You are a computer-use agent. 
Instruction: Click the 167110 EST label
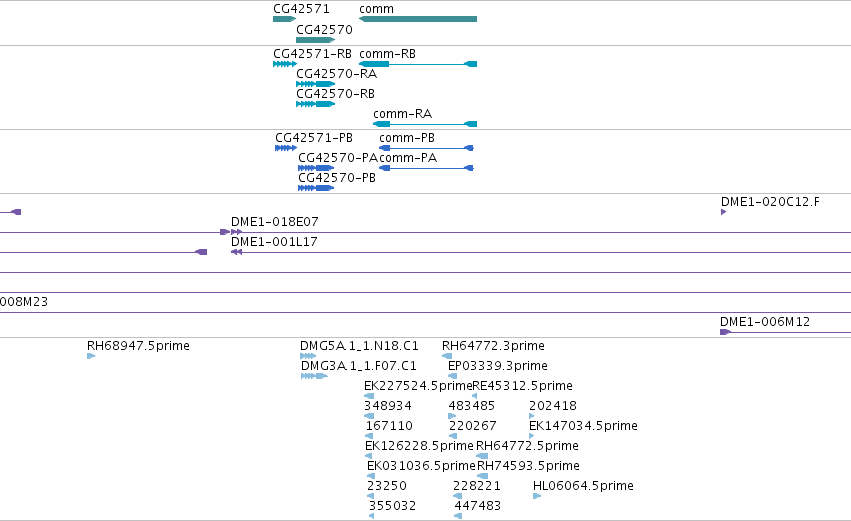pyautogui.click(x=389, y=426)
